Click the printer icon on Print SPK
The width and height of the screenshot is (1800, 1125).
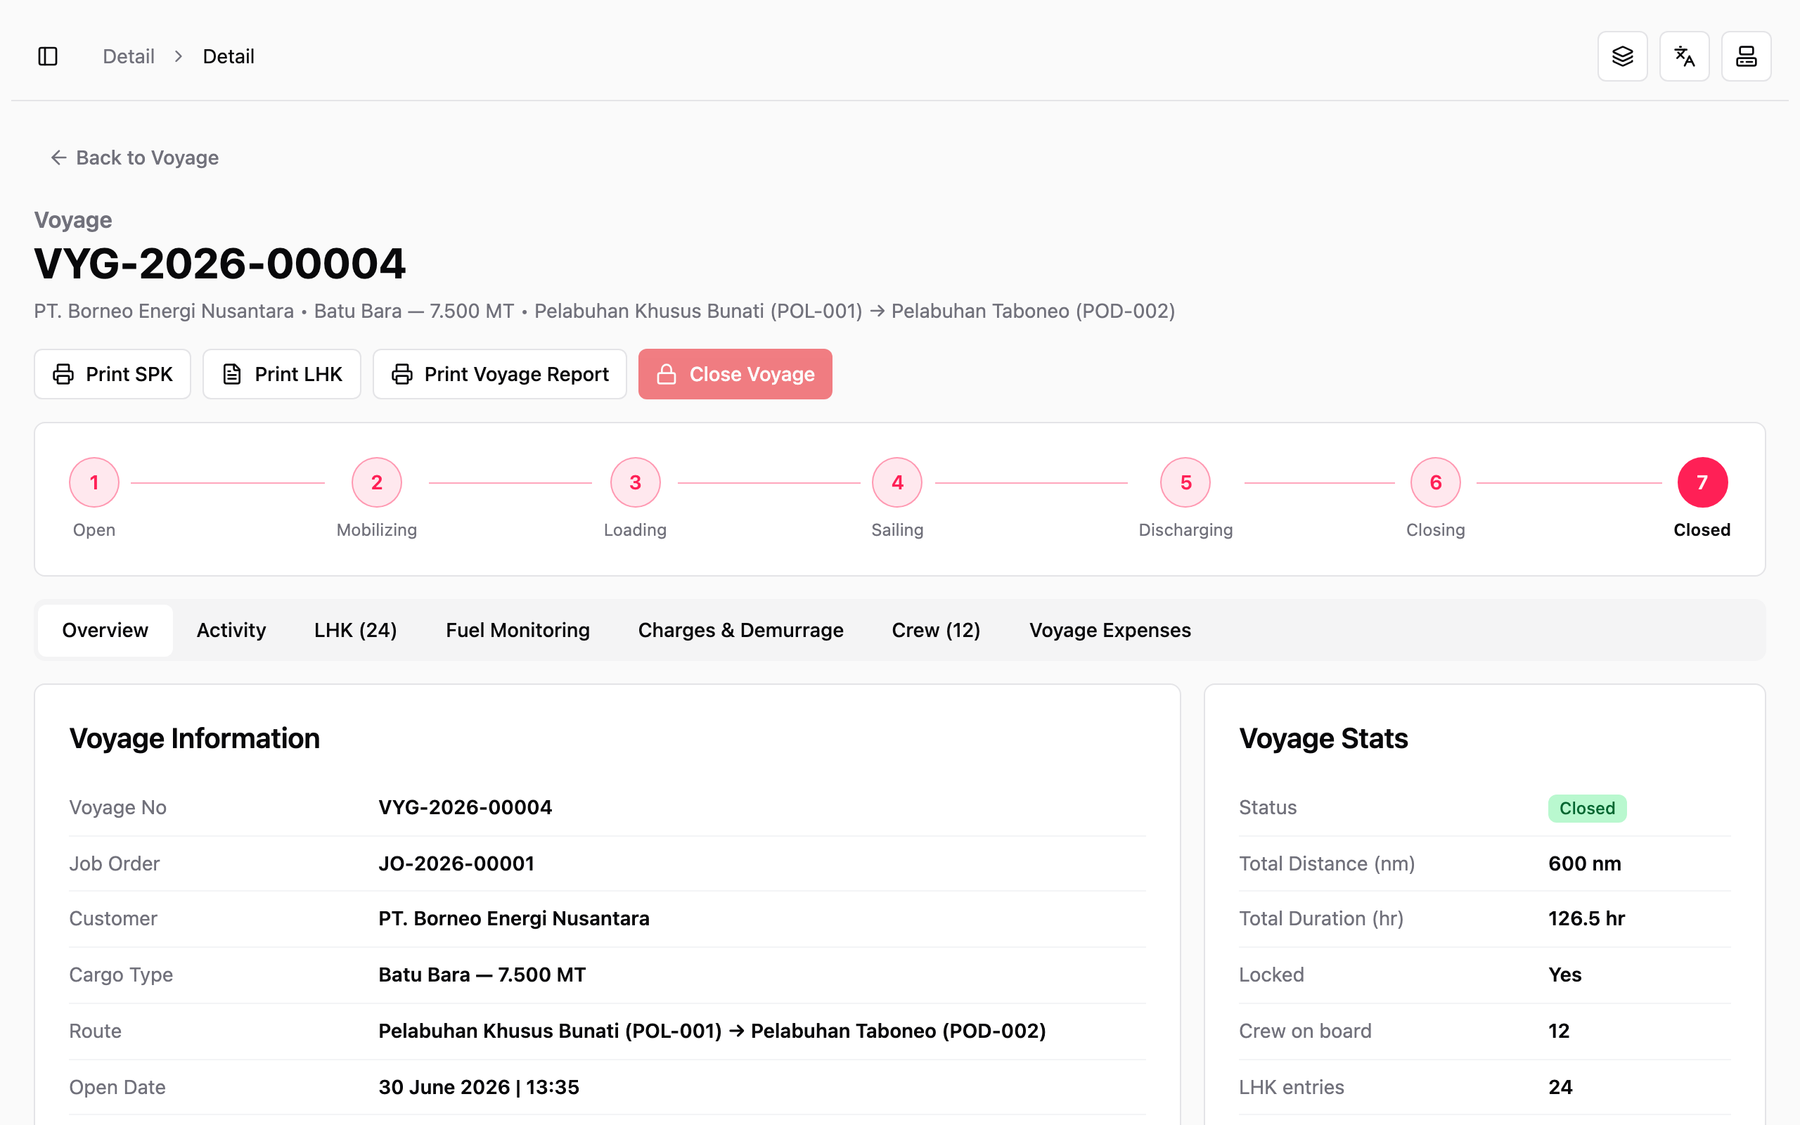tap(63, 374)
